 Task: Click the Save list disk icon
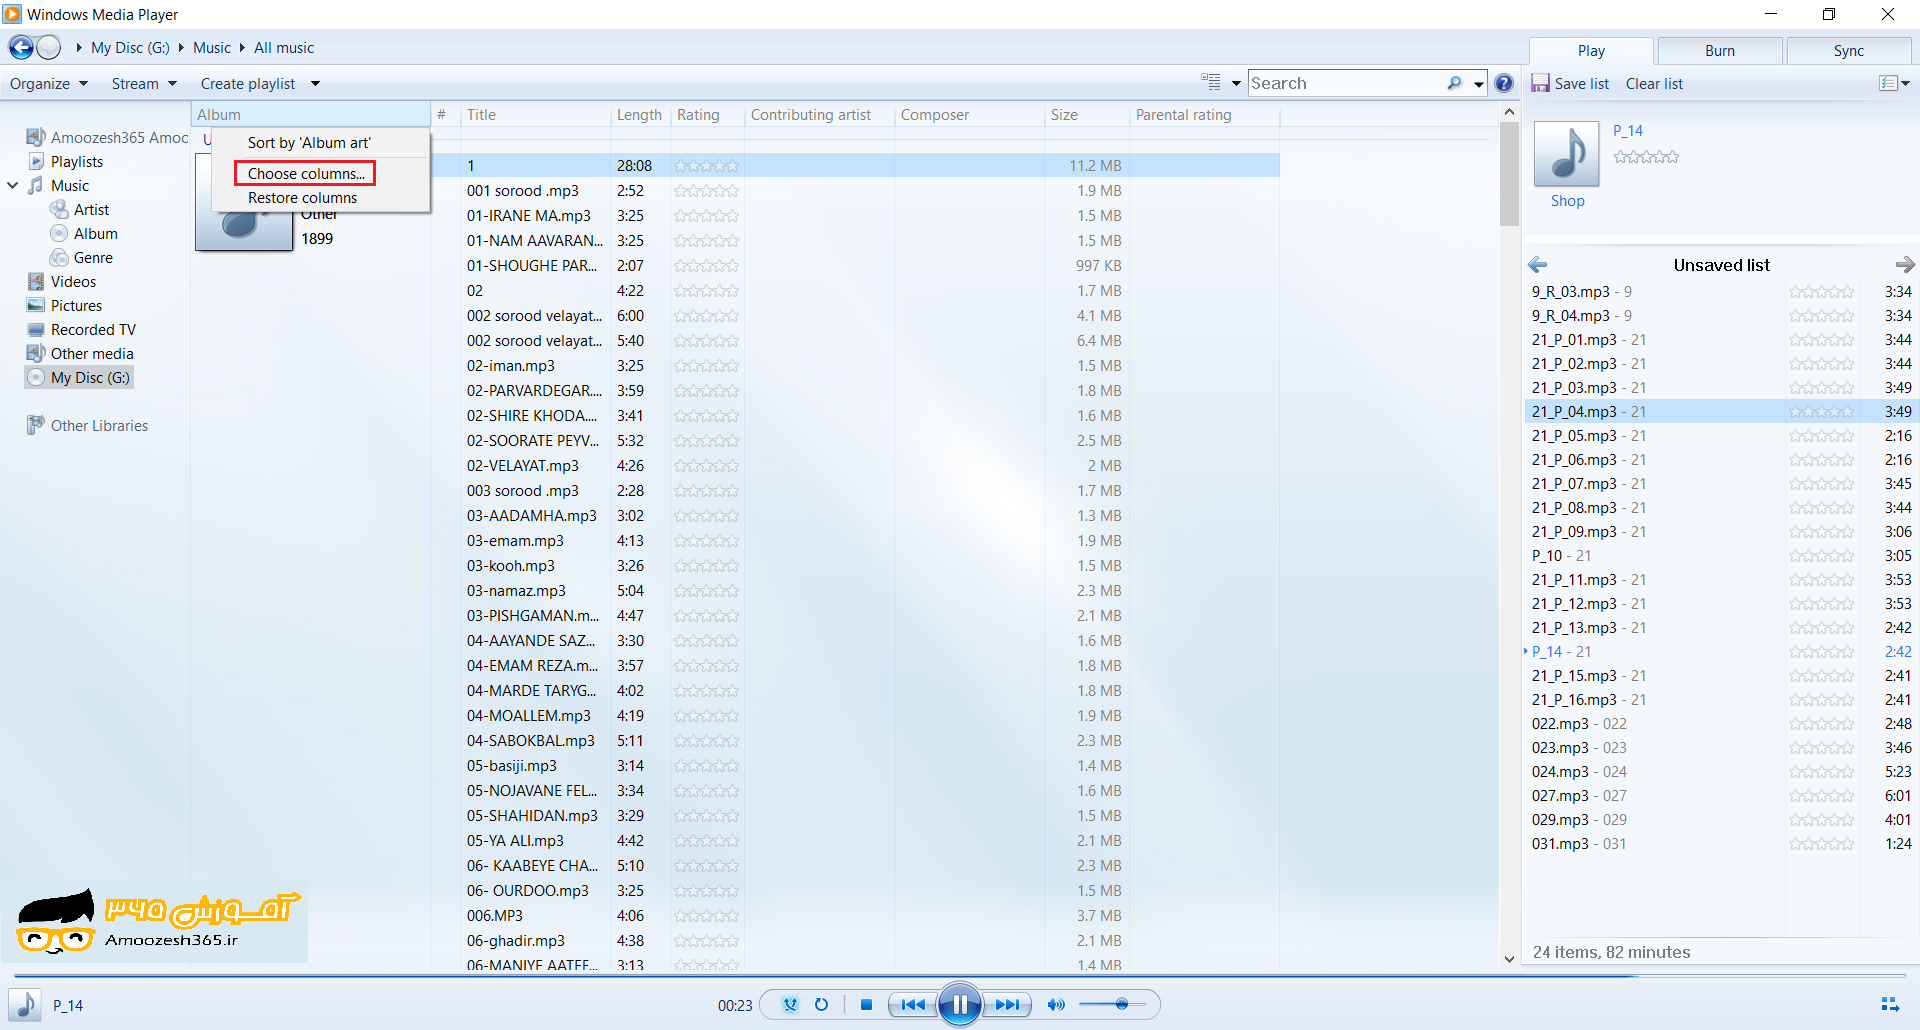pyautogui.click(x=1540, y=83)
